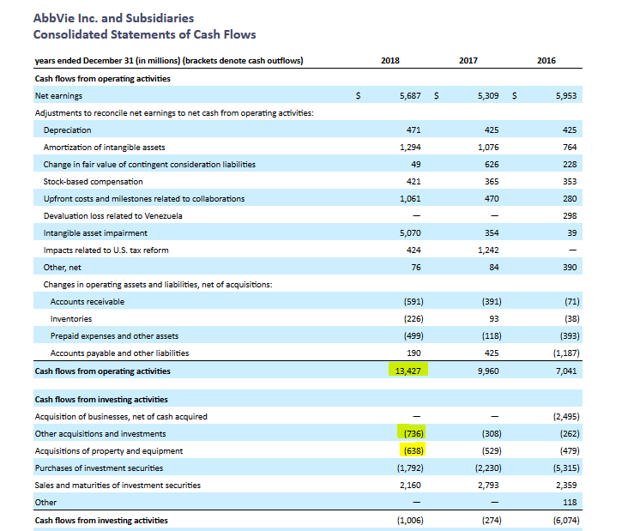The width and height of the screenshot is (640, 531).
Task: Click the 'Depreciation' row label
Action: tap(67, 130)
